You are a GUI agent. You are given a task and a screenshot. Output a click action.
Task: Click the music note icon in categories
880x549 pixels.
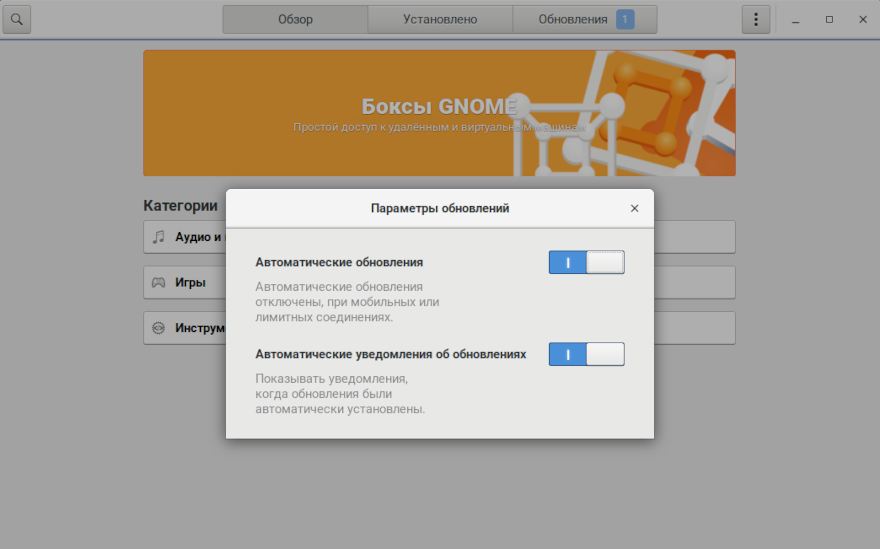pyautogui.click(x=158, y=237)
